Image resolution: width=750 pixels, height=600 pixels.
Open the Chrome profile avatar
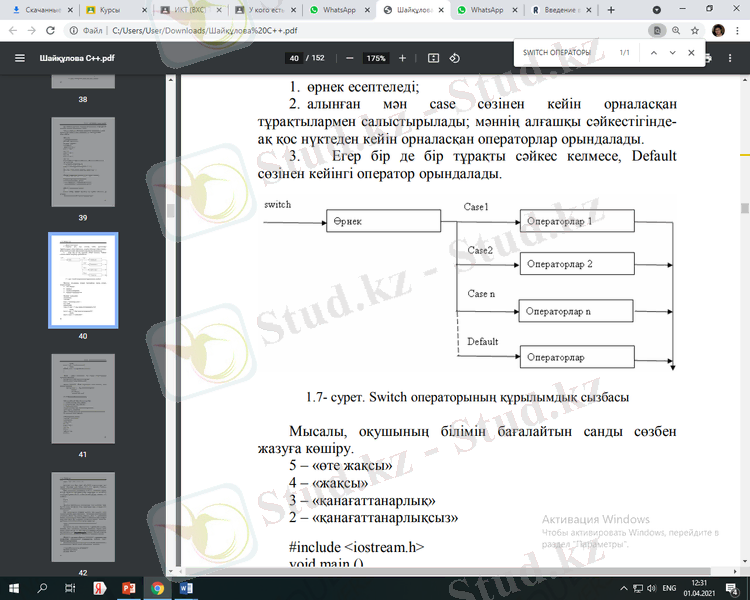coord(718,31)
